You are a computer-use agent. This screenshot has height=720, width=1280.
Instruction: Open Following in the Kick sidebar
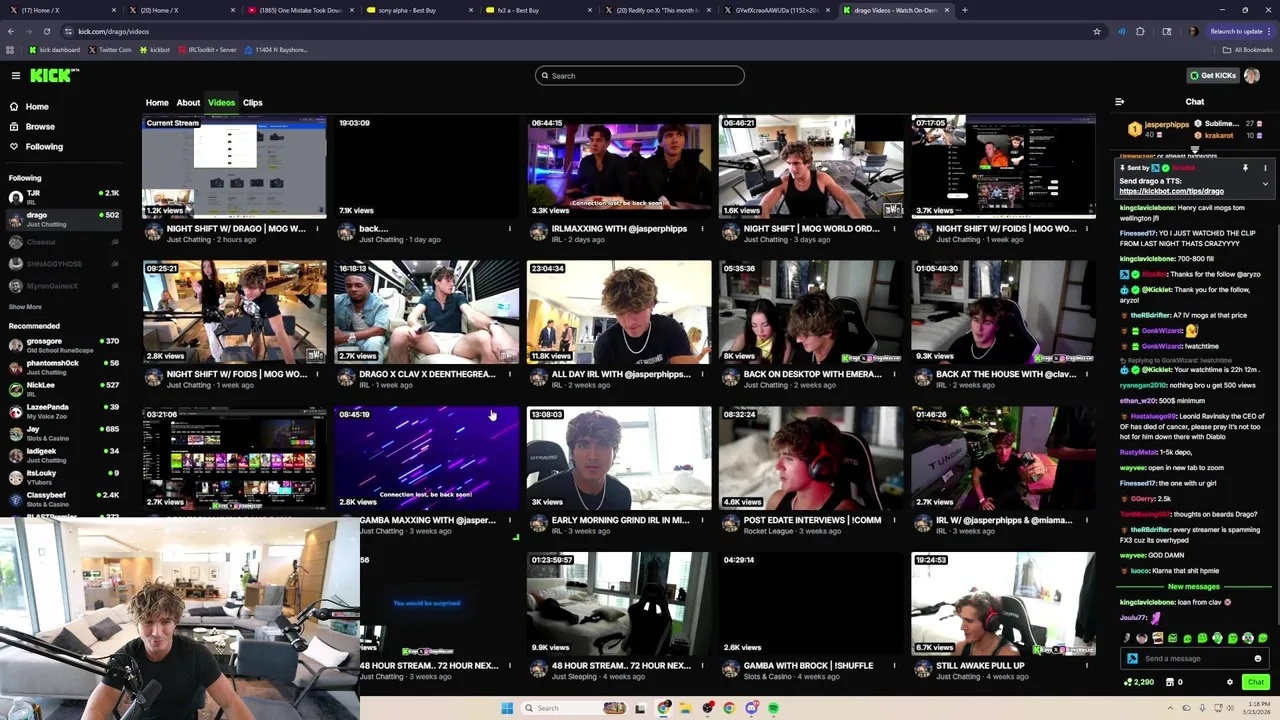[44, 147]
